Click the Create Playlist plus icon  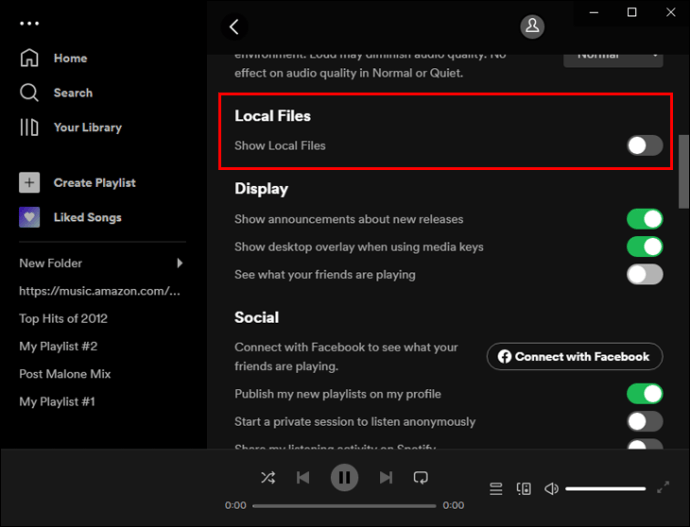tap(29, 183)
